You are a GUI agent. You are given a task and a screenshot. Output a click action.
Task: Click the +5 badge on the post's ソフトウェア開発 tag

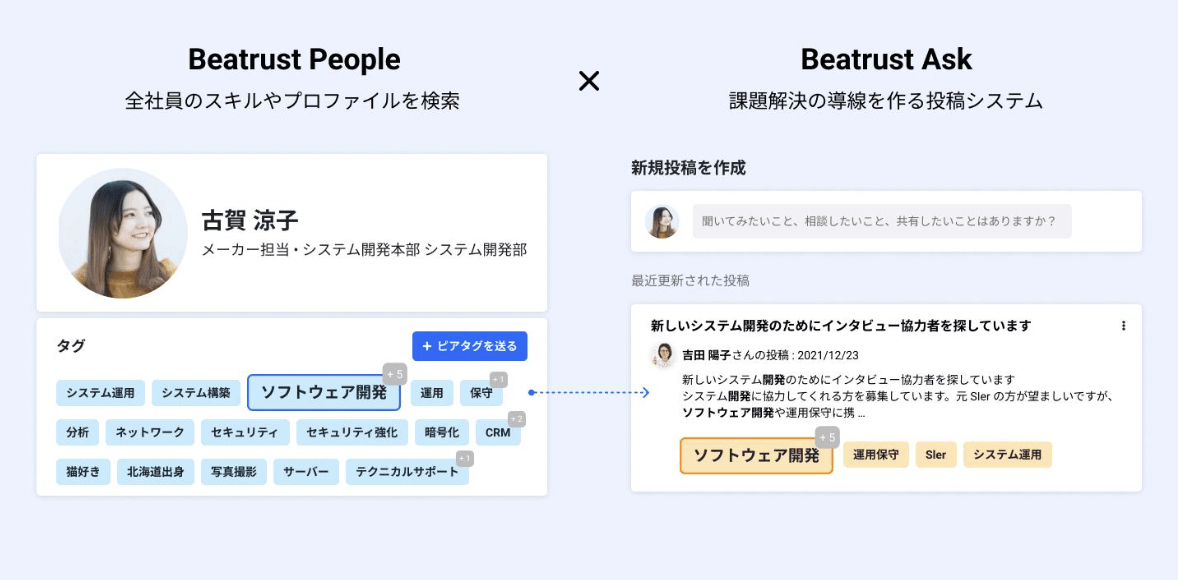click(x=826, y=435)
